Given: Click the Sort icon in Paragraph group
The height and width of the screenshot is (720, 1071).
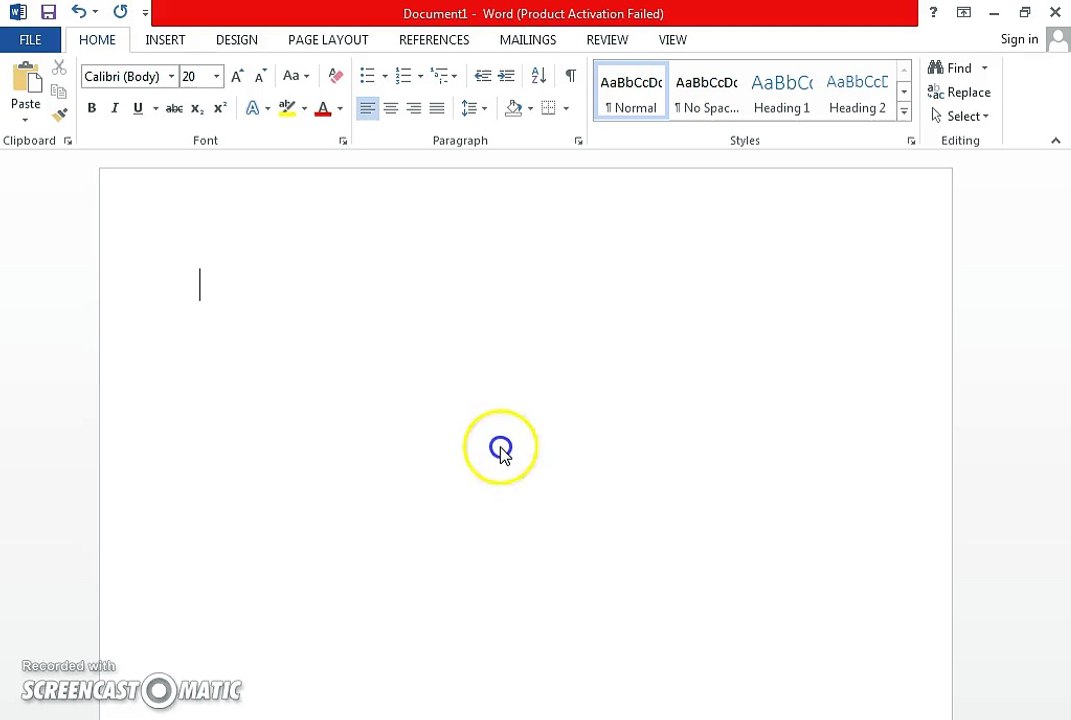Looking at the screenshot, I should point(538,76).
